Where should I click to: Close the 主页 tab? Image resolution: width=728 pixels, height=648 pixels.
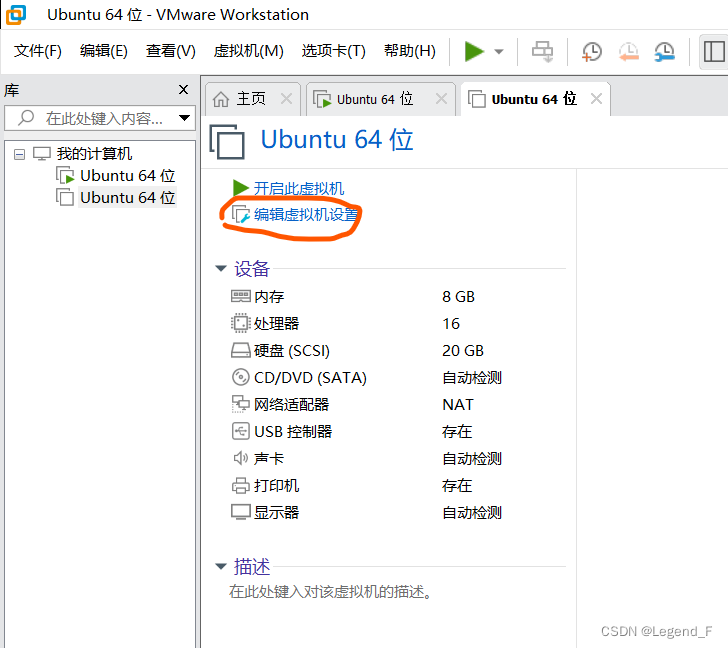point(286,99)
